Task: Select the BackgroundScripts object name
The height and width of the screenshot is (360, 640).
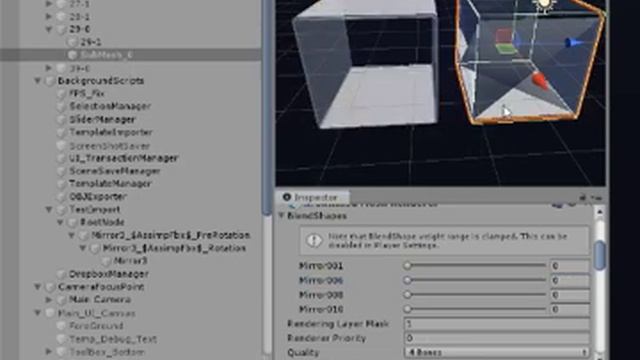Action: click(x=101, y=81)
